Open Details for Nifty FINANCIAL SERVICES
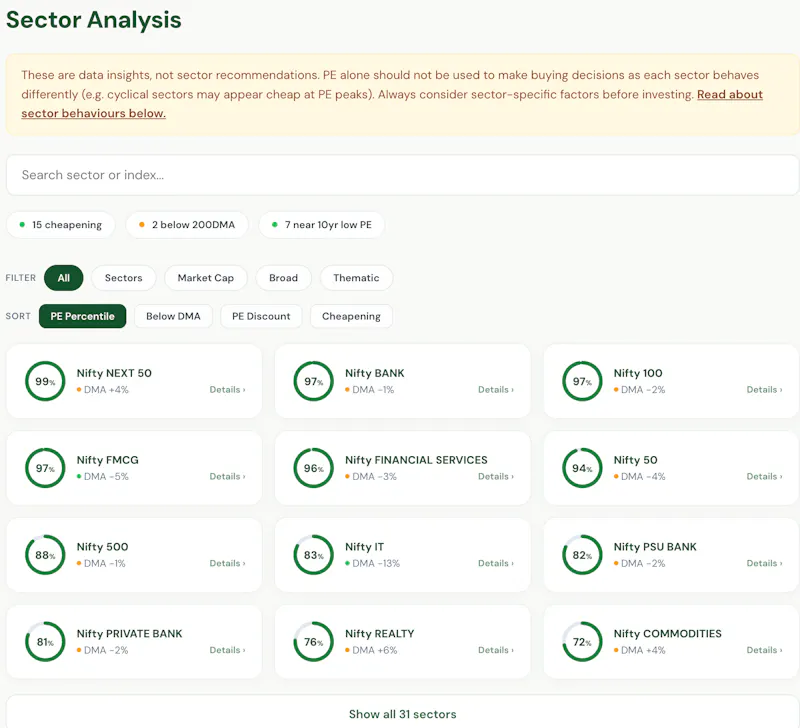Viewport: 800px width, 728px height. coord(496,476)
